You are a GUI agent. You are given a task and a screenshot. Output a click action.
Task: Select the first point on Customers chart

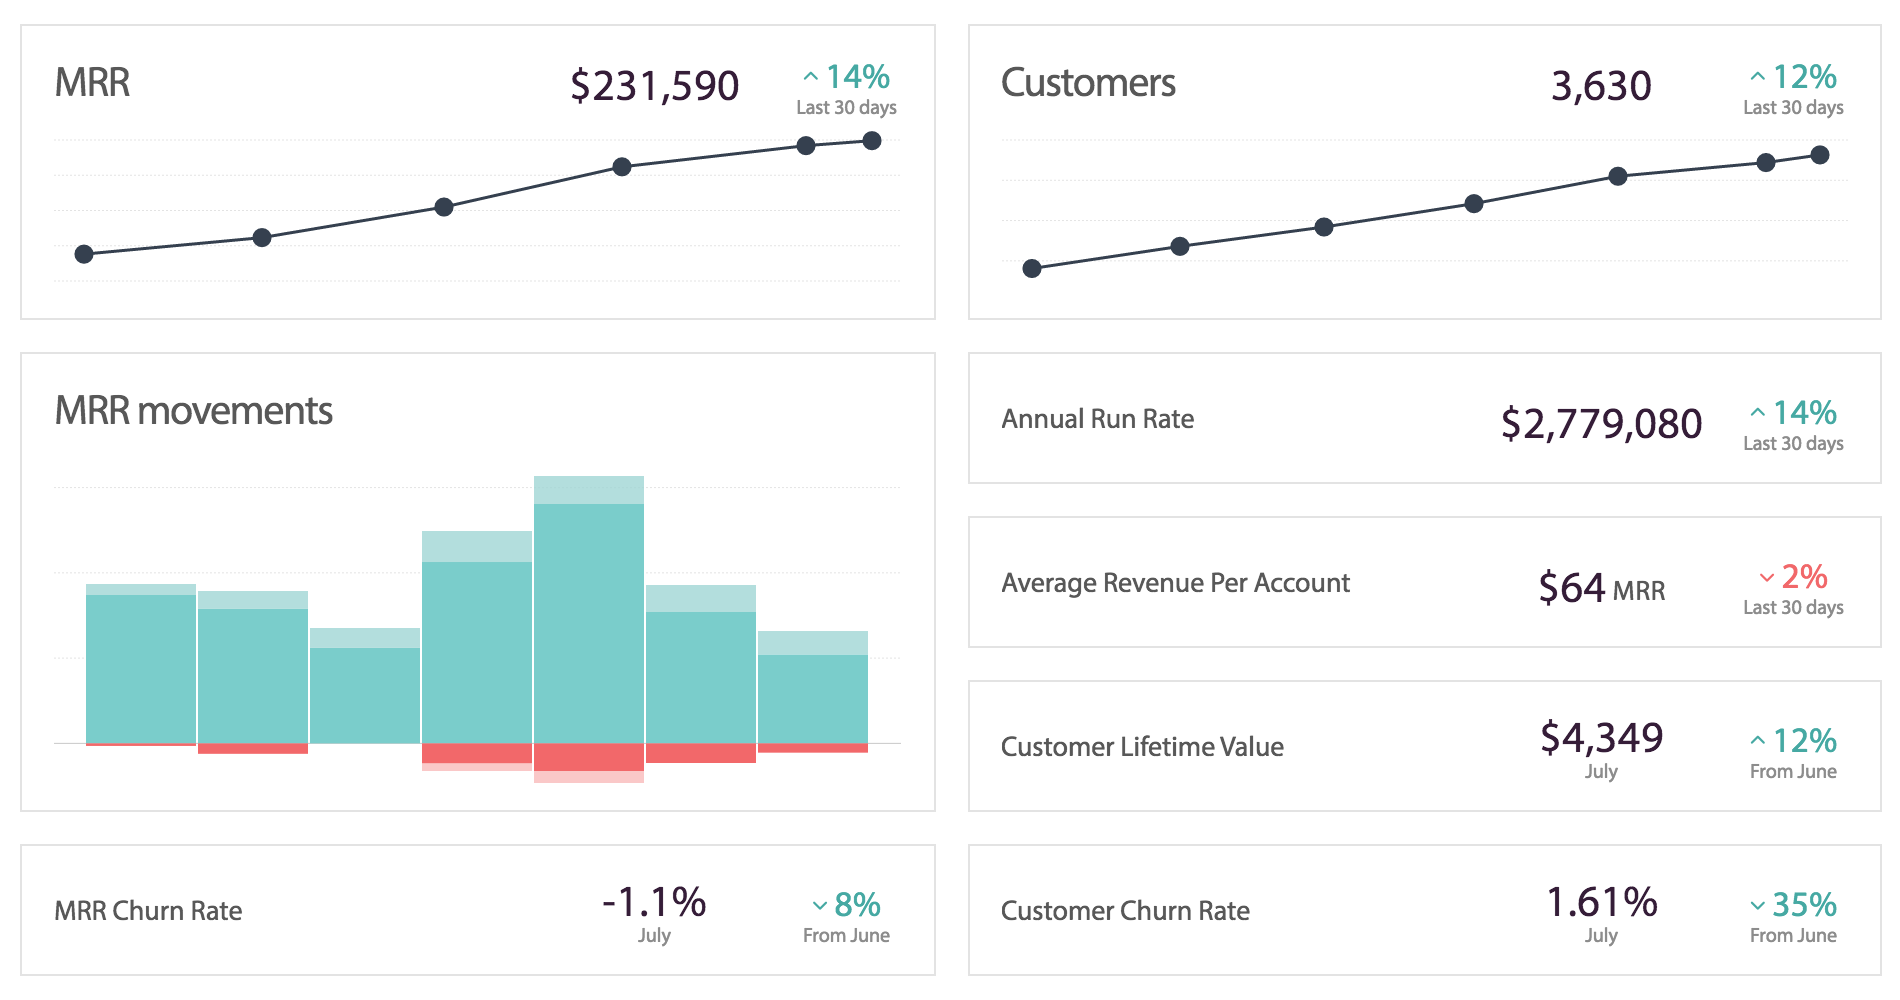[1032, 268]
